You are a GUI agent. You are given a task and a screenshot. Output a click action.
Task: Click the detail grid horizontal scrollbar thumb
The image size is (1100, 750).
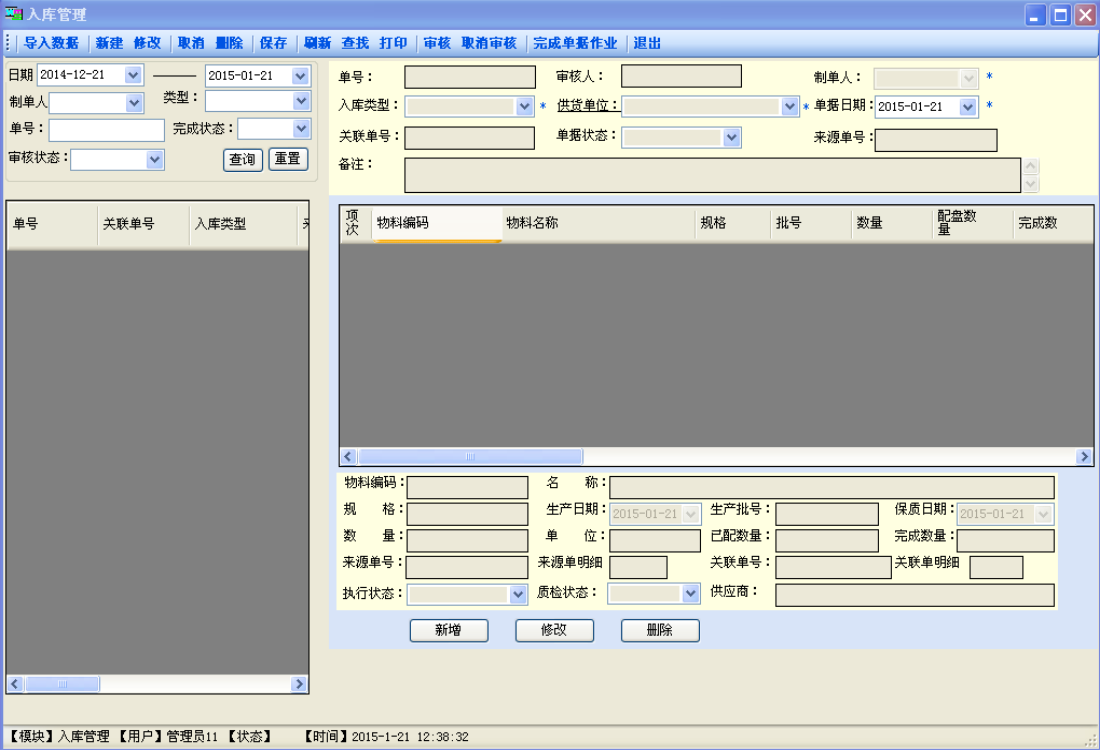pos(441,456)
